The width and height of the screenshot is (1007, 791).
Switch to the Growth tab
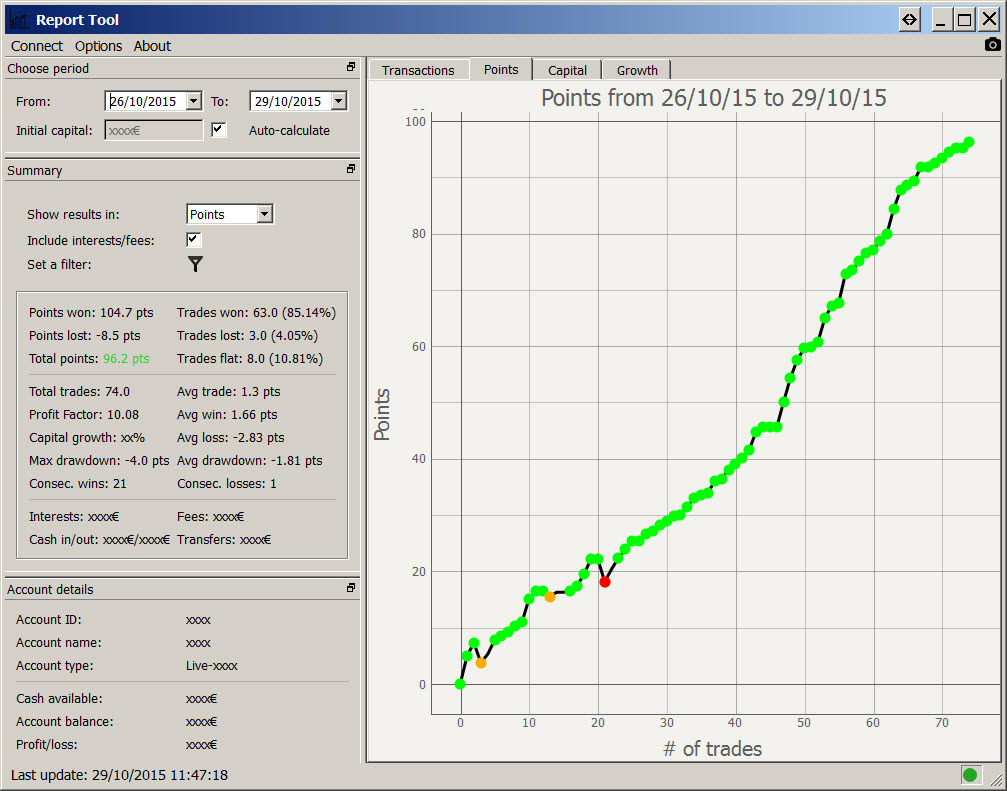point(637,70)
